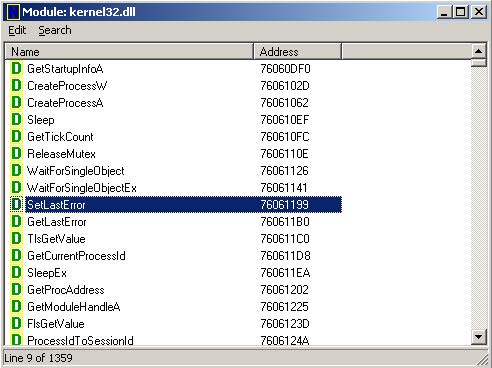The width and height of the screenshot is (492, 368).
Task: Click the D icon for SetLastError row
Action: coord(16,204)
